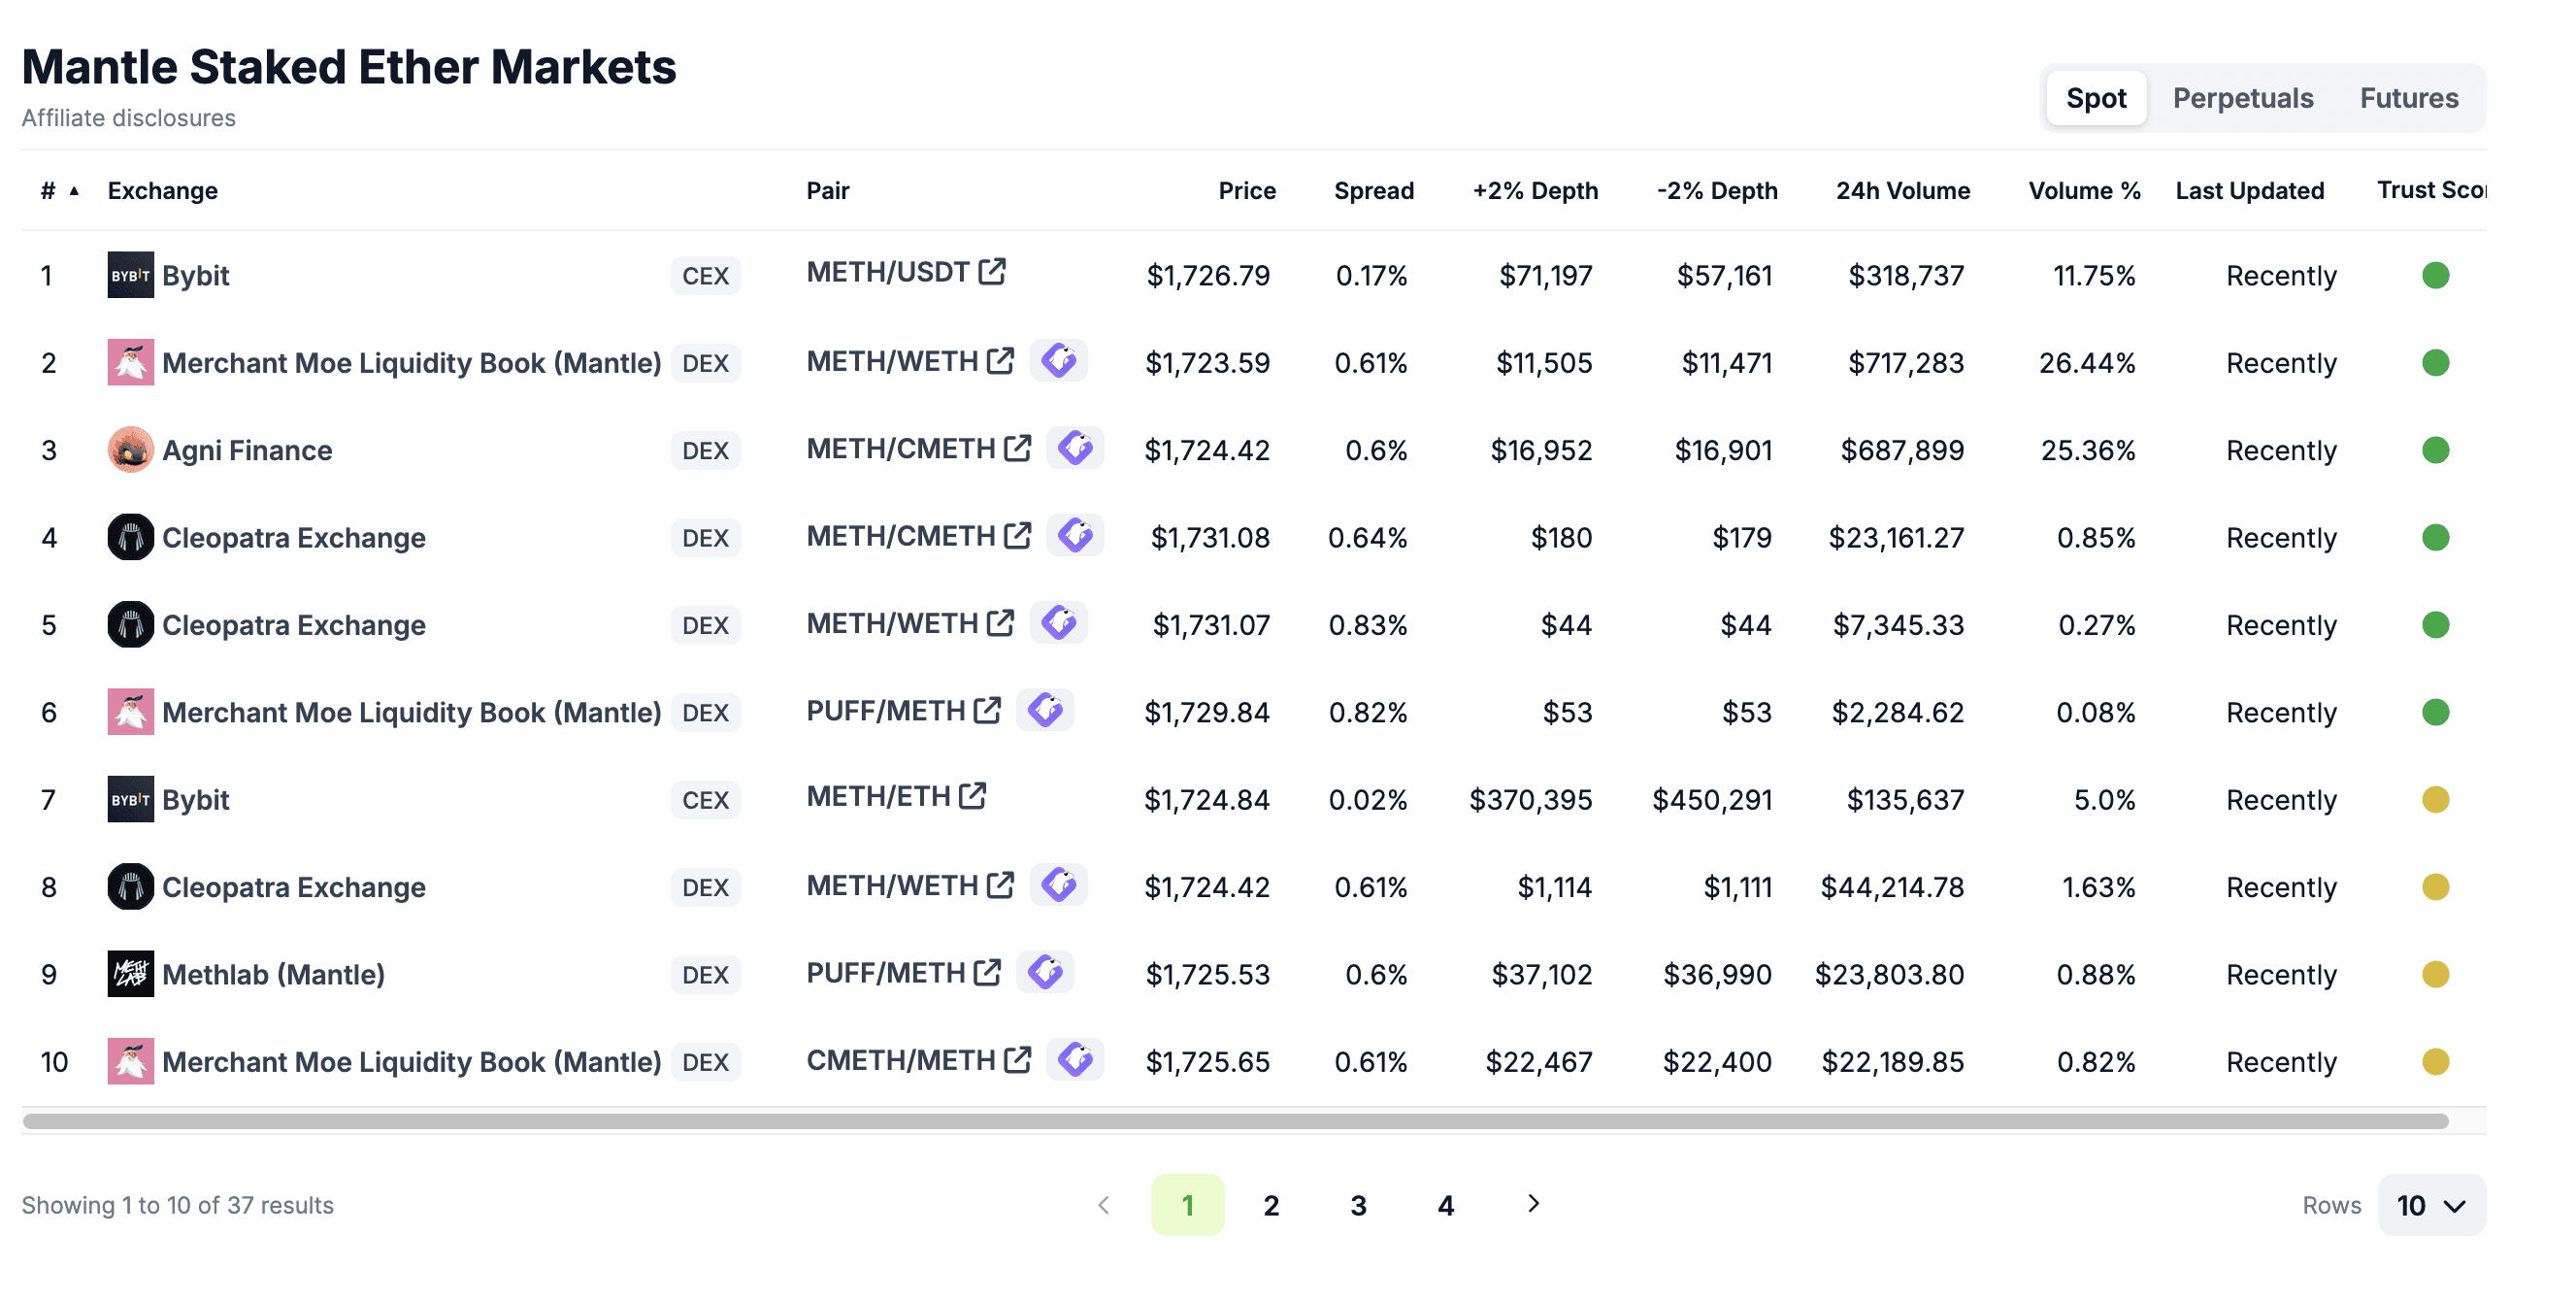Click the Bybit logo in row 1
The image size is (2576, 1301).
pyautogui.click(x=130, y=275)
